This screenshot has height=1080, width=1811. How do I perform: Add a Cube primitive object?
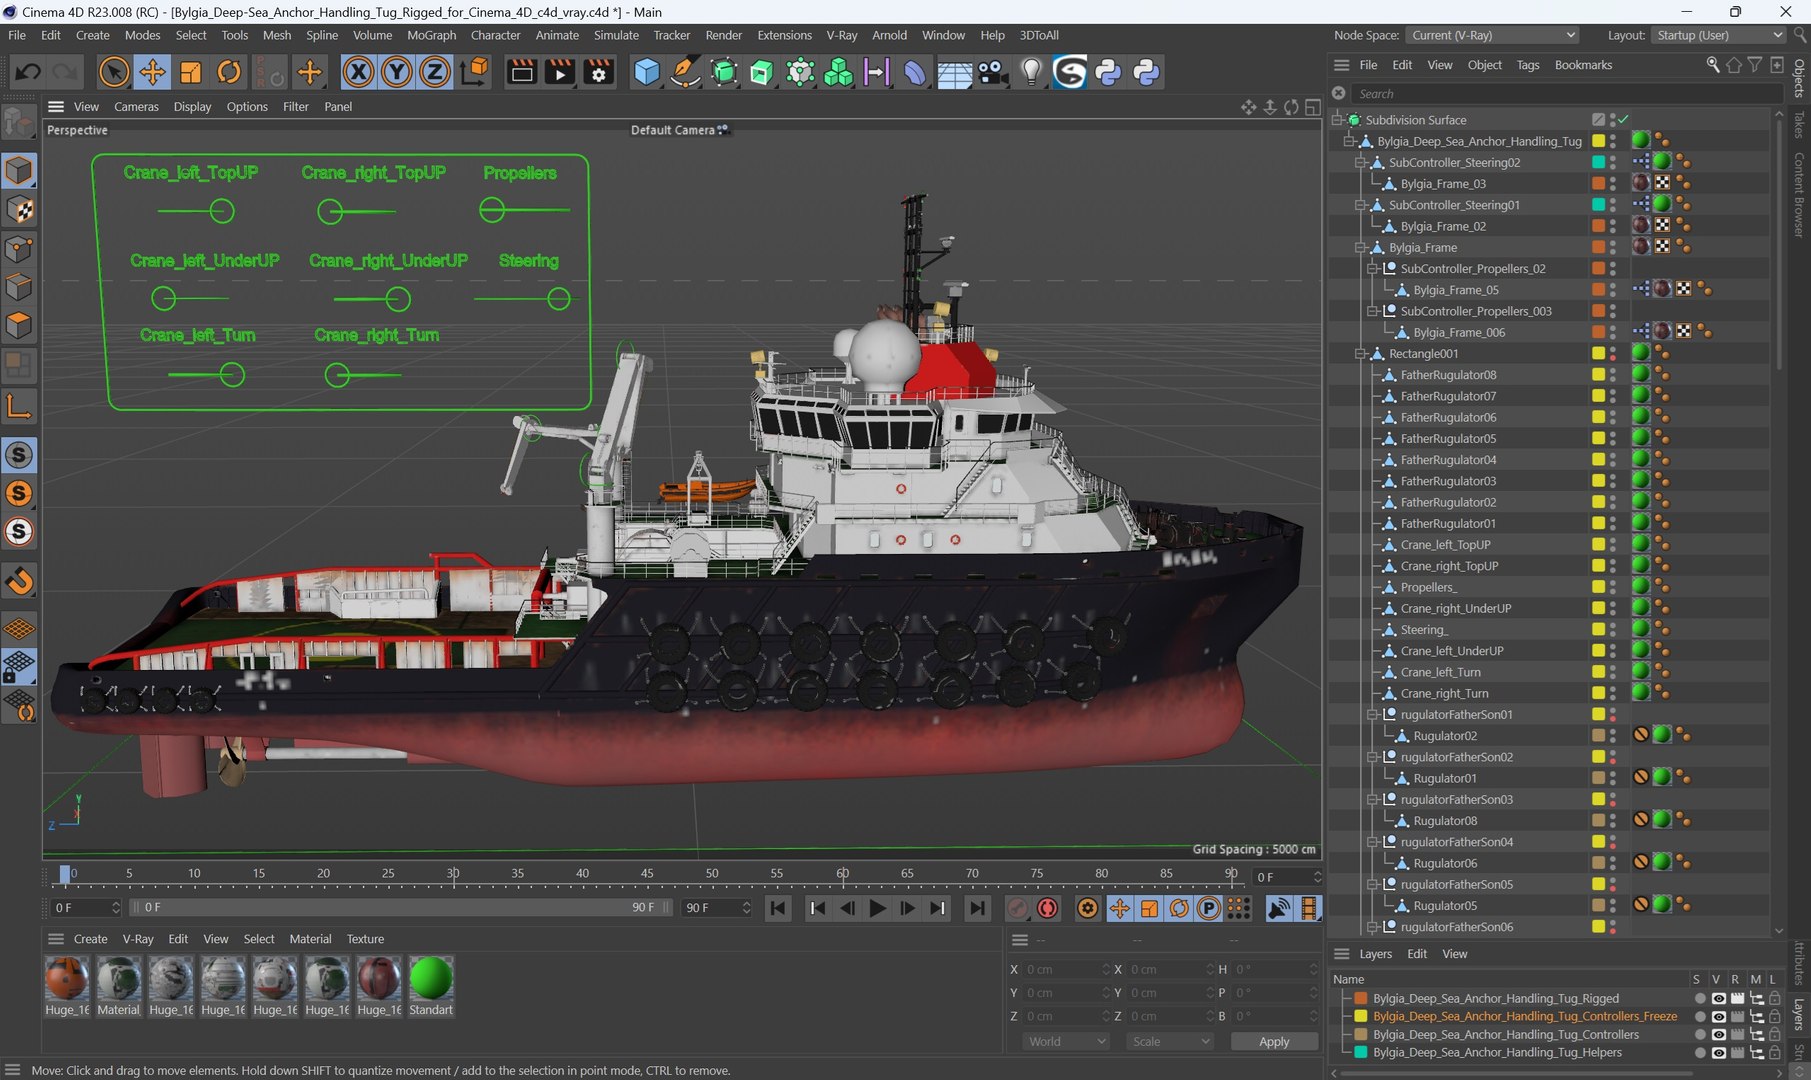[647, 72]
